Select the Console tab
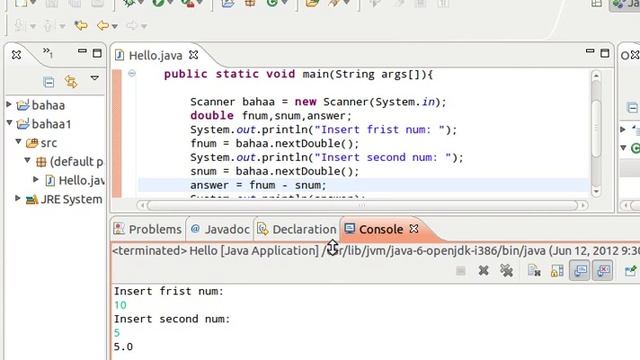This screenshot has width=640, height=360. [x=381, y=229]
